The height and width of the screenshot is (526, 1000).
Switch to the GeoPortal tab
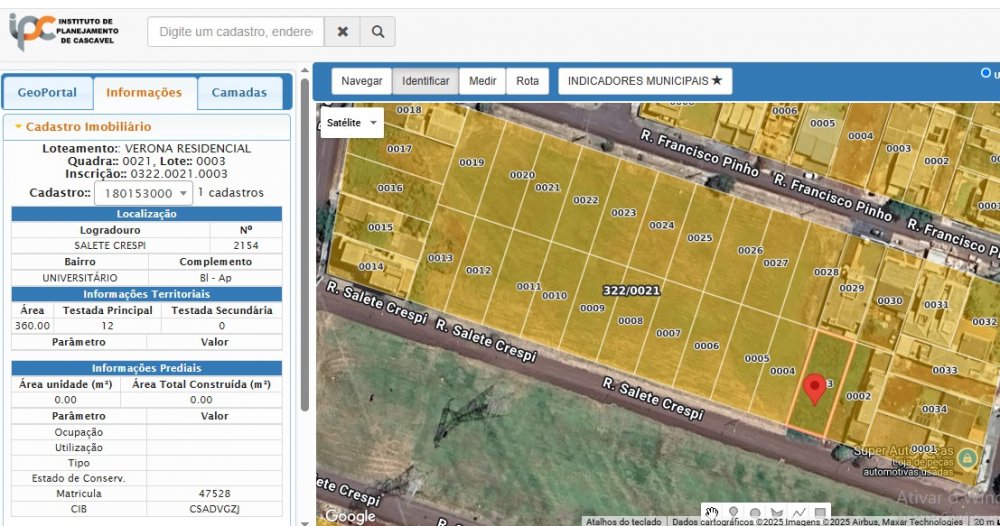coord(47,93)
